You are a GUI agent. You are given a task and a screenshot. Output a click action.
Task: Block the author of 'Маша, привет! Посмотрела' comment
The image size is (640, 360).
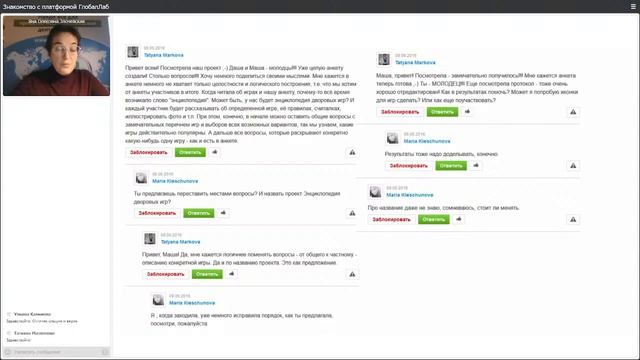[400, 111]
